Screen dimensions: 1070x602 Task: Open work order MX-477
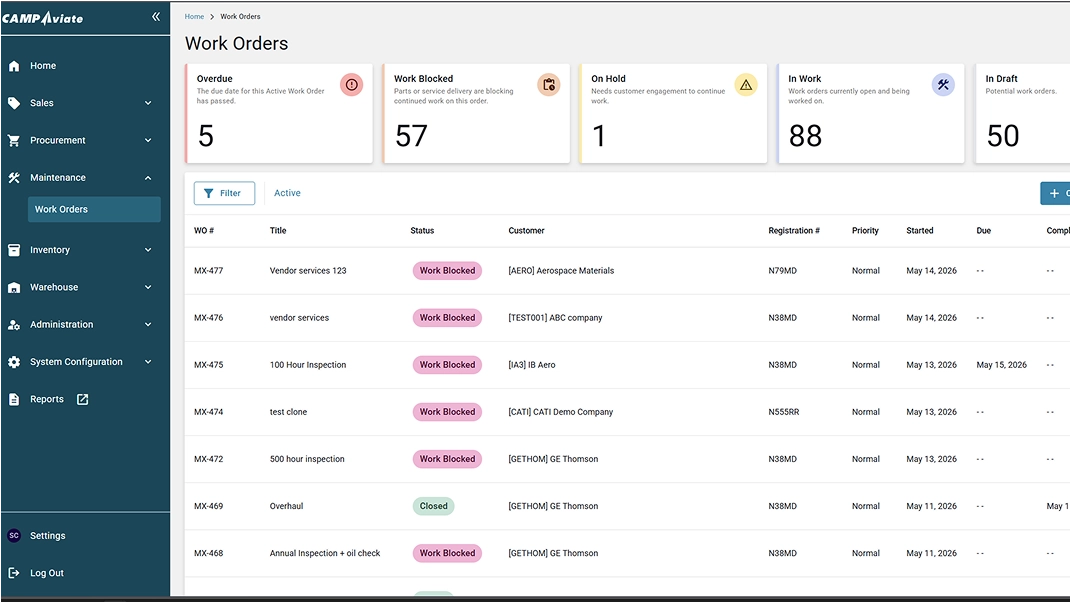209,271
